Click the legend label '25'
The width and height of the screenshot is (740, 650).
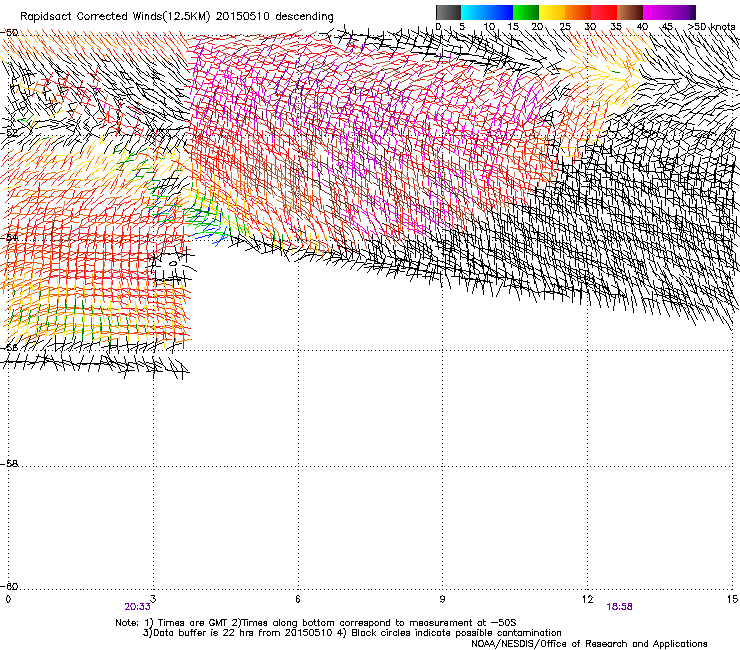pos(565,27)
